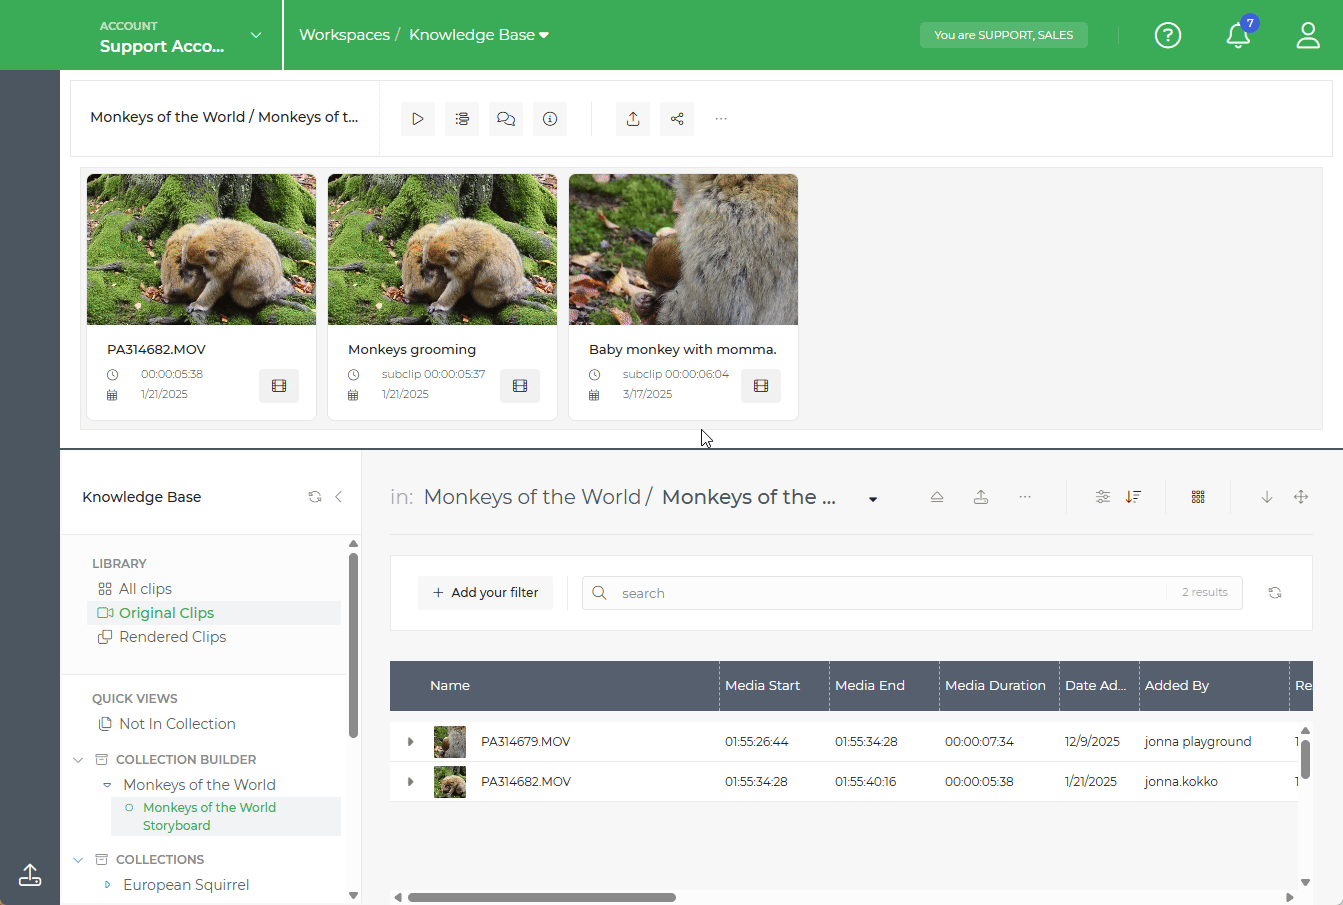Click the share icon in storyboard toolbar

tap(677, 119)
